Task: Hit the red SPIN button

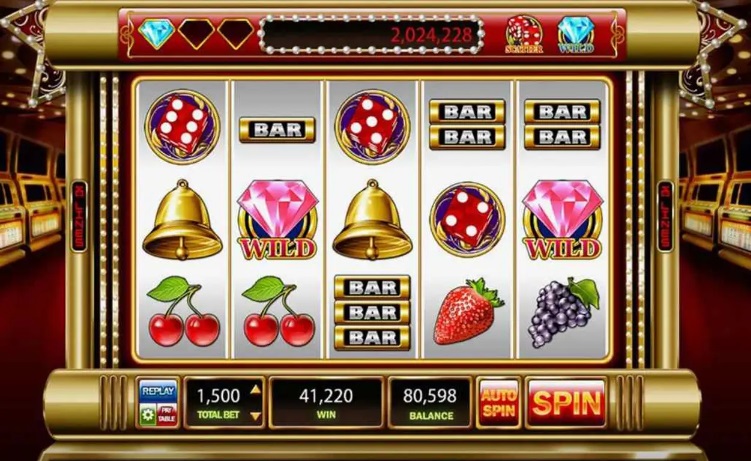Action: tap(566, 403)
